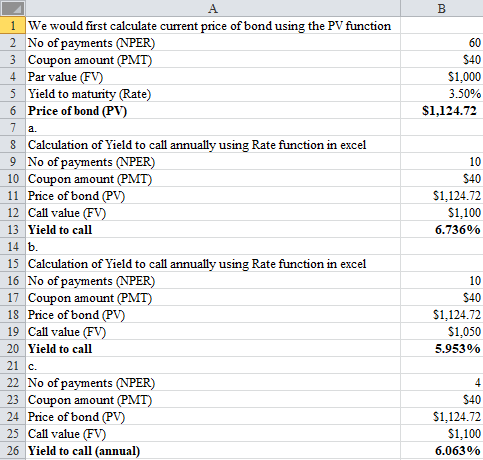Image resolution: width=483 pixels, height=460 pixels.
Task: Click 'Price of bond (PV)' in row 11
Action: [x=213, y=195]
